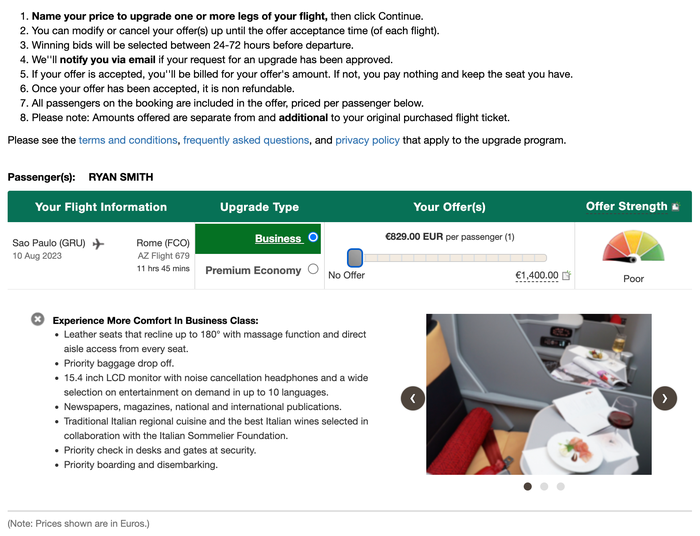Click the Business upgrade type label
The height and width of the screenshot is (536, 700).
[279, 239]
